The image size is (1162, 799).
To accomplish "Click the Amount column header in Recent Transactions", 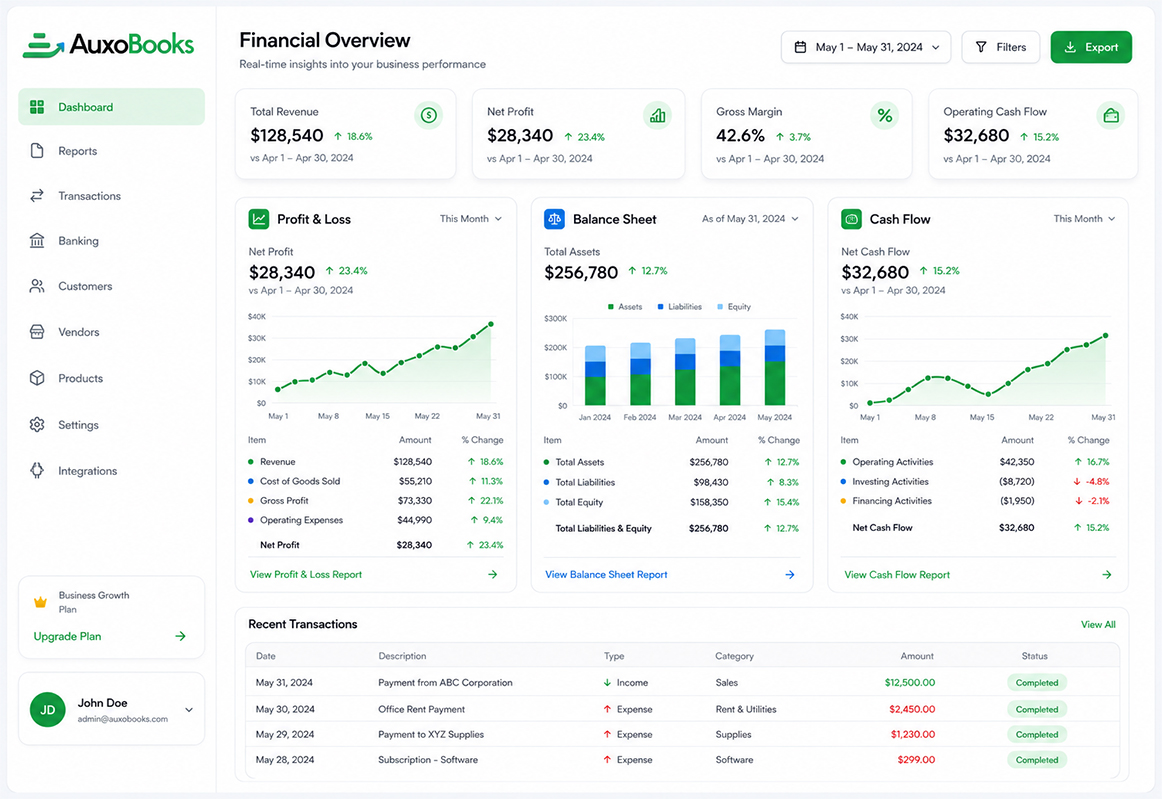I will coord(917,656).
